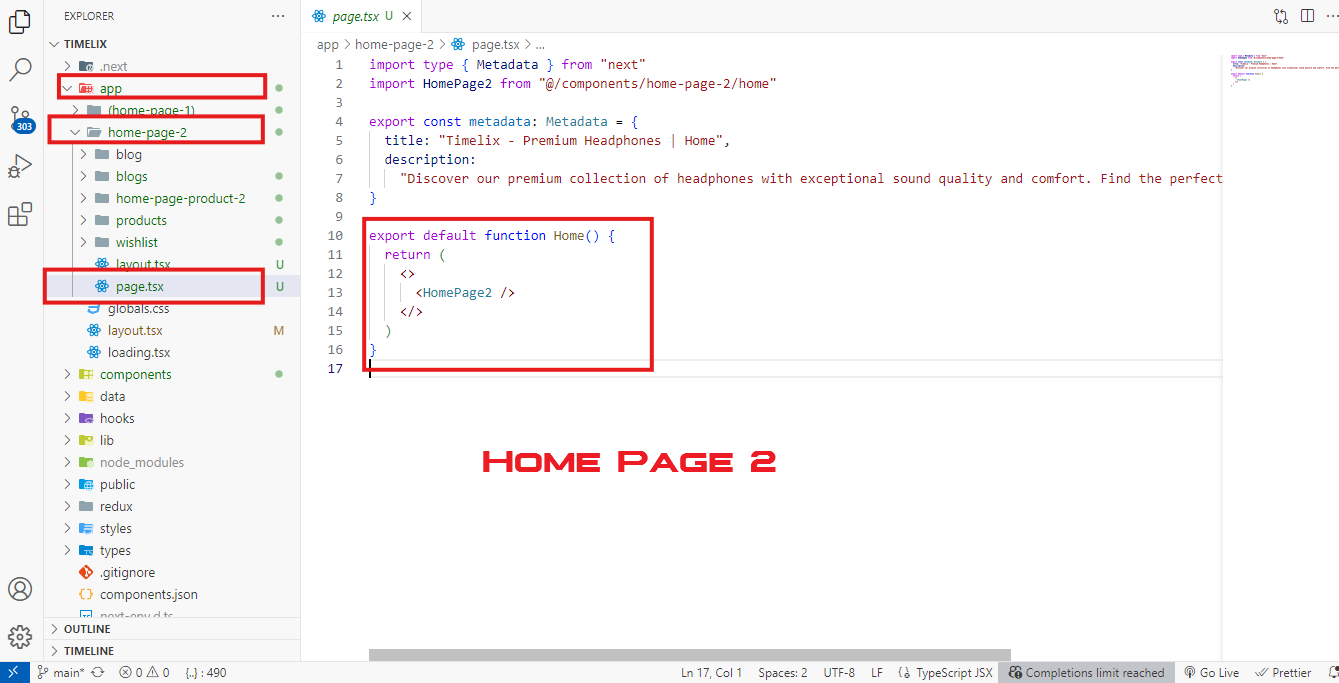Open the remote window indicator in status bar
1339x683 pixels.
pos(13,673)
